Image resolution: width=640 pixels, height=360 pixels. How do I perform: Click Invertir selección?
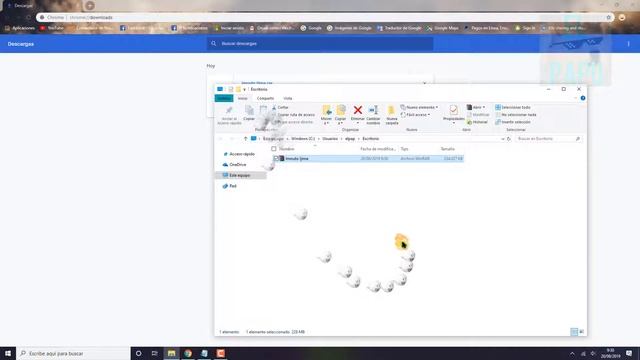click(513, 122)
